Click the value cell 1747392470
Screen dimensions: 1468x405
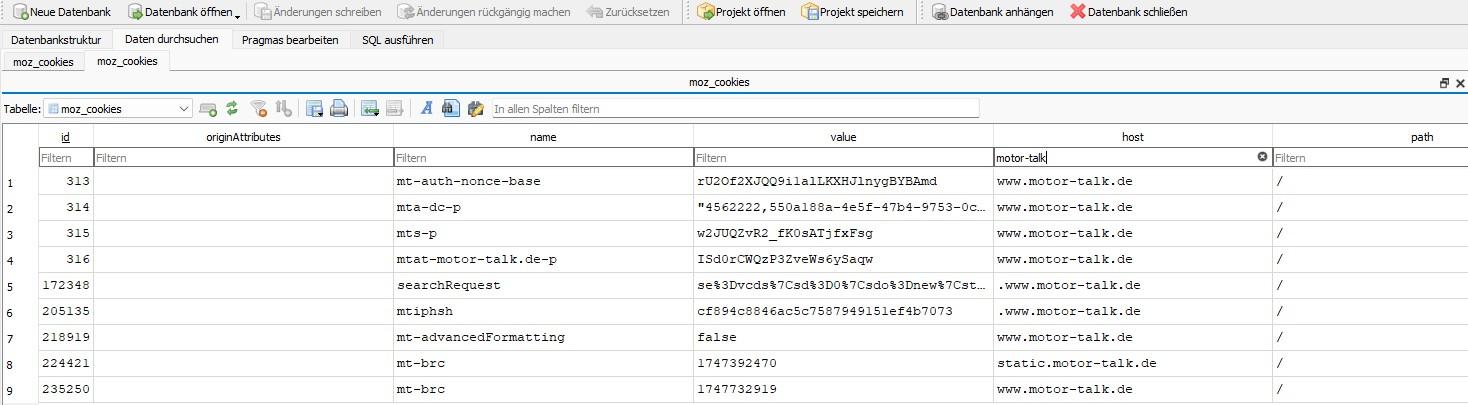pyautogui.click(x=843, y=364)
